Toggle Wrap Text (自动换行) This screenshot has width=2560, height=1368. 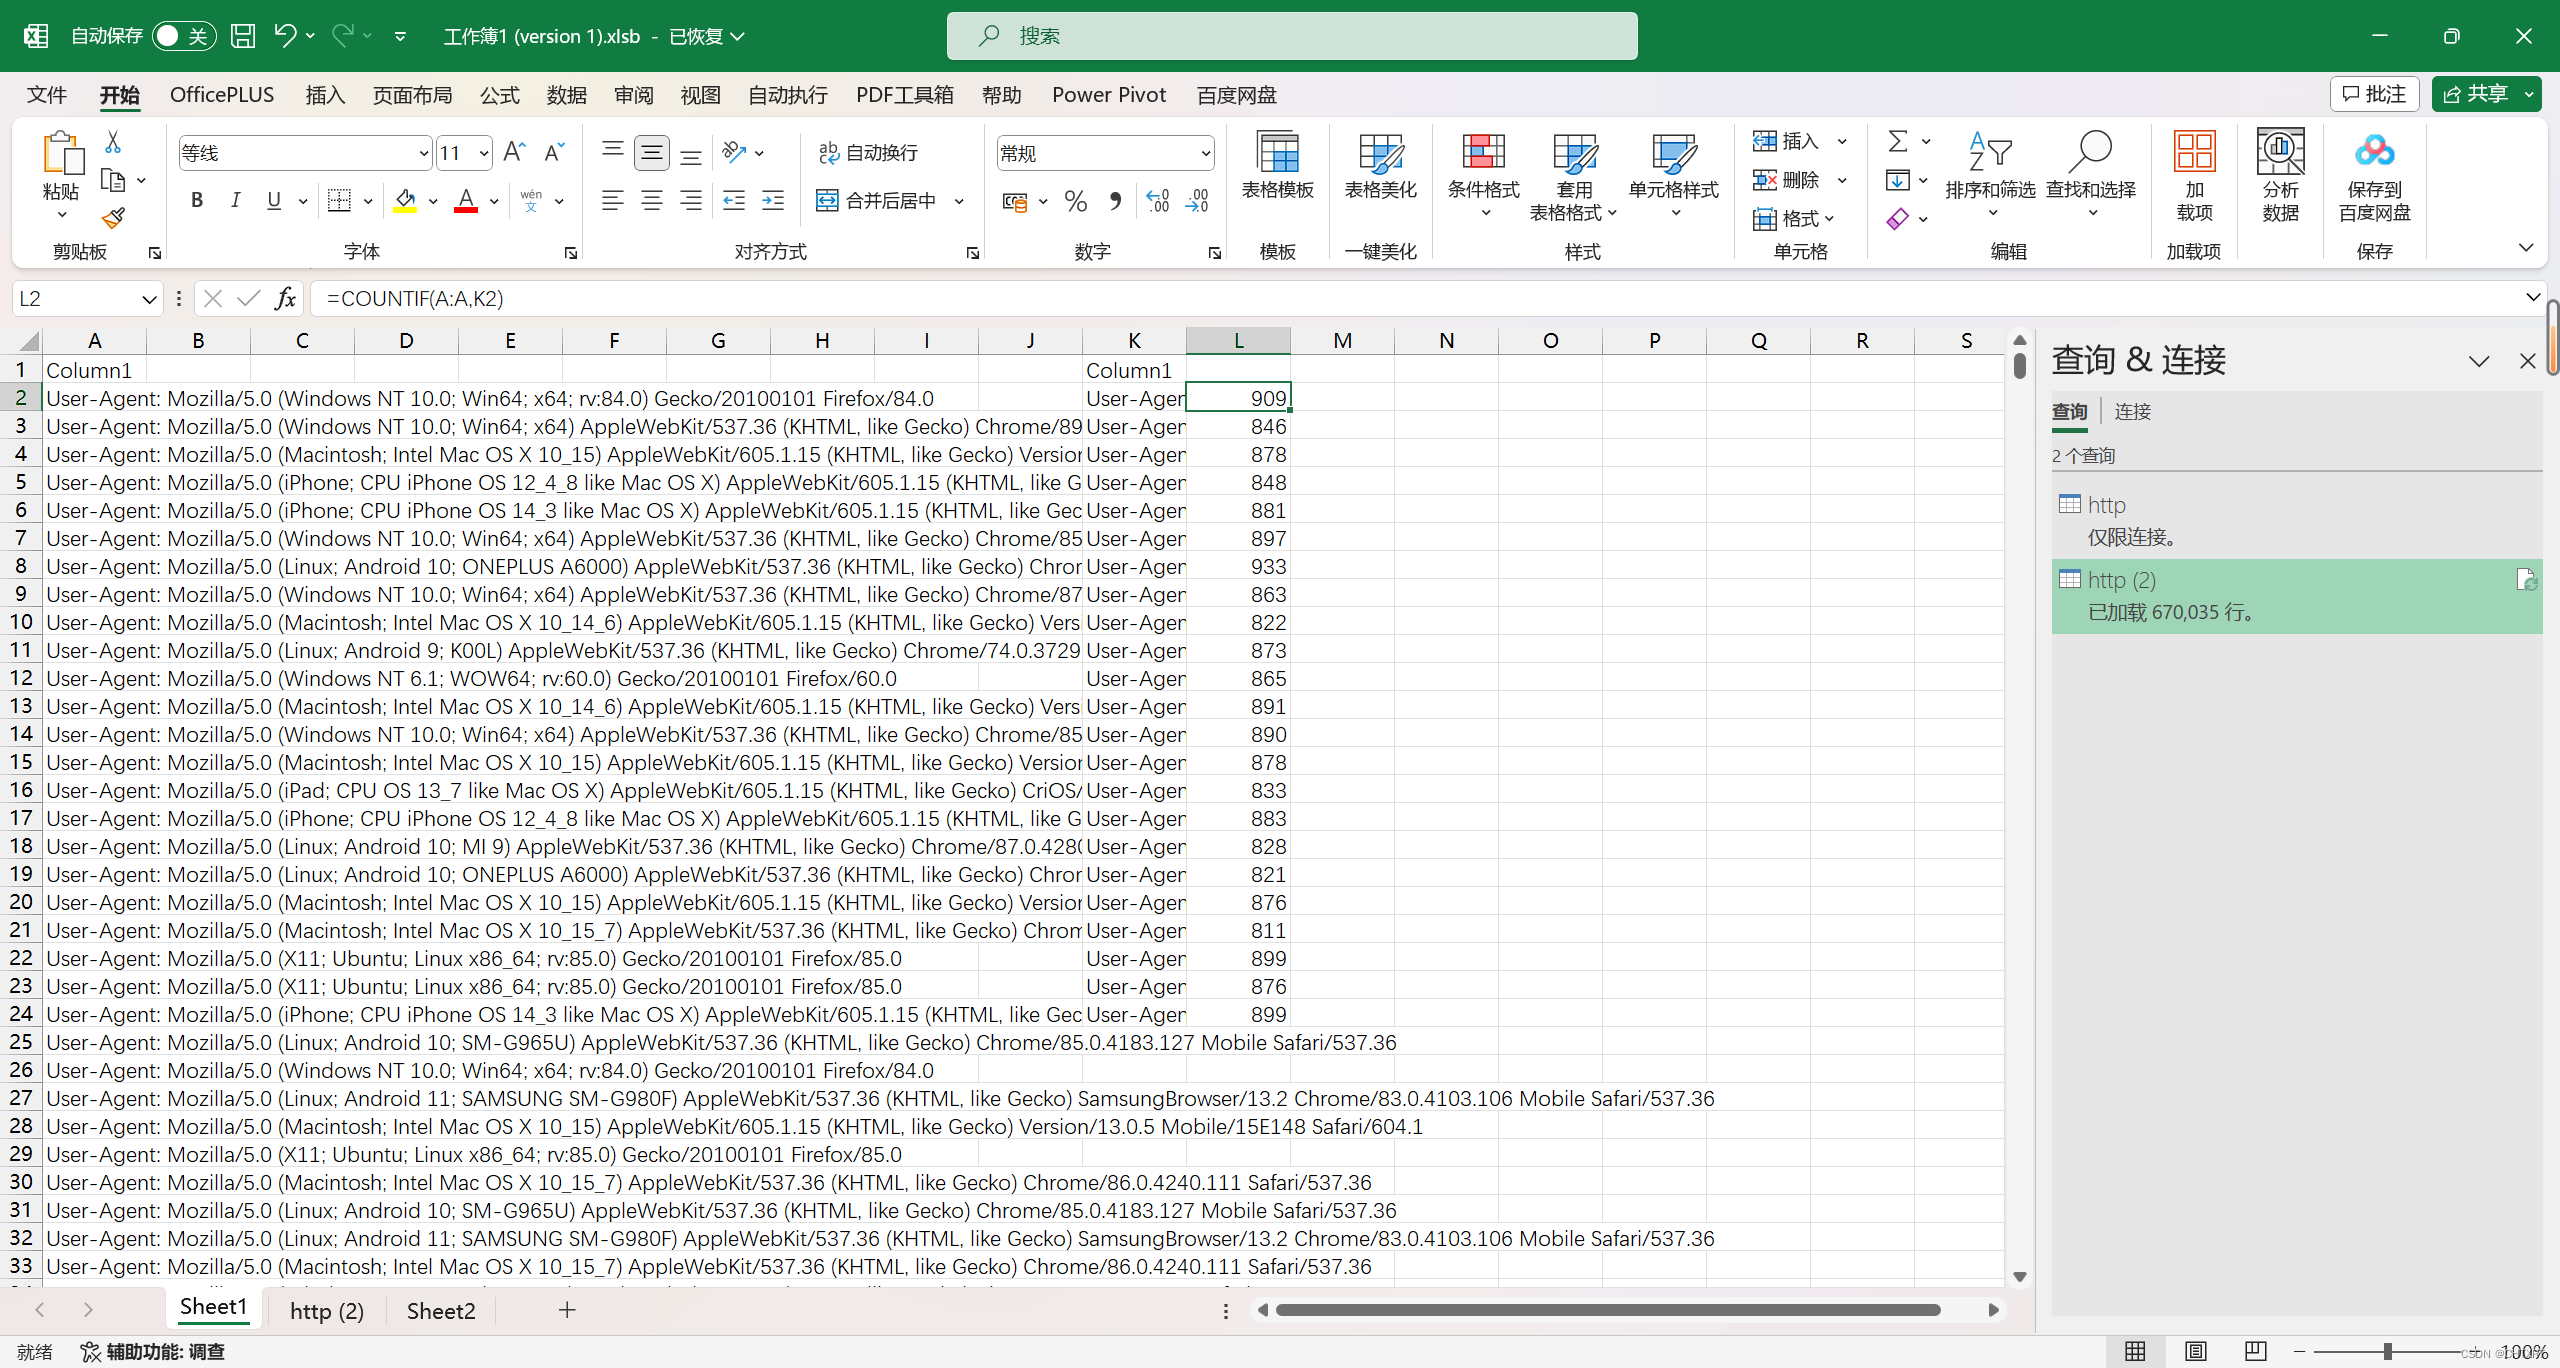[868, 152]
